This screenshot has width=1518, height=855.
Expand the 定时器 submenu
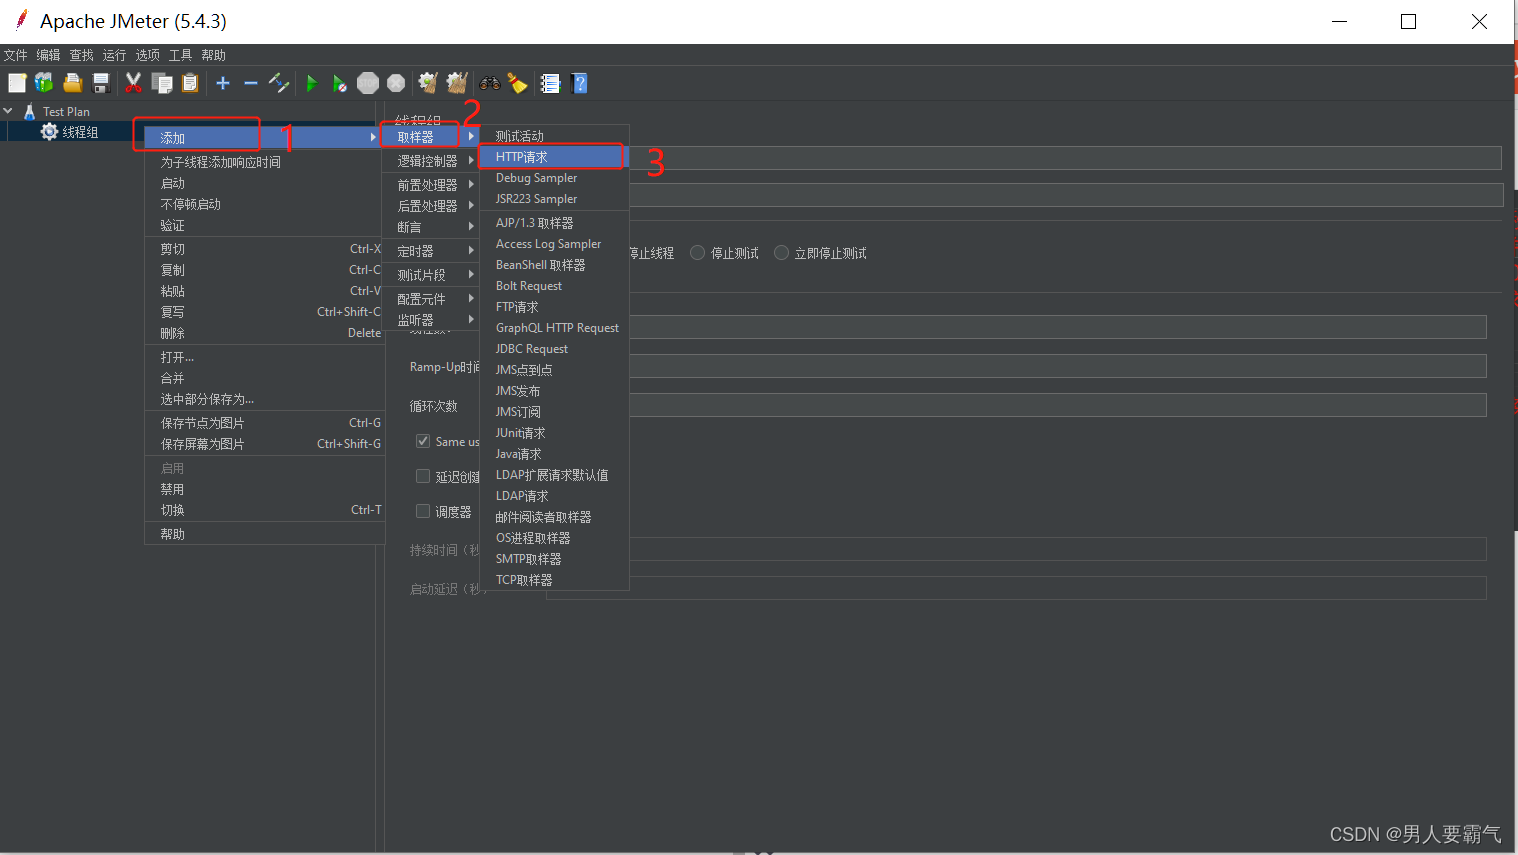tap(431, 251)
